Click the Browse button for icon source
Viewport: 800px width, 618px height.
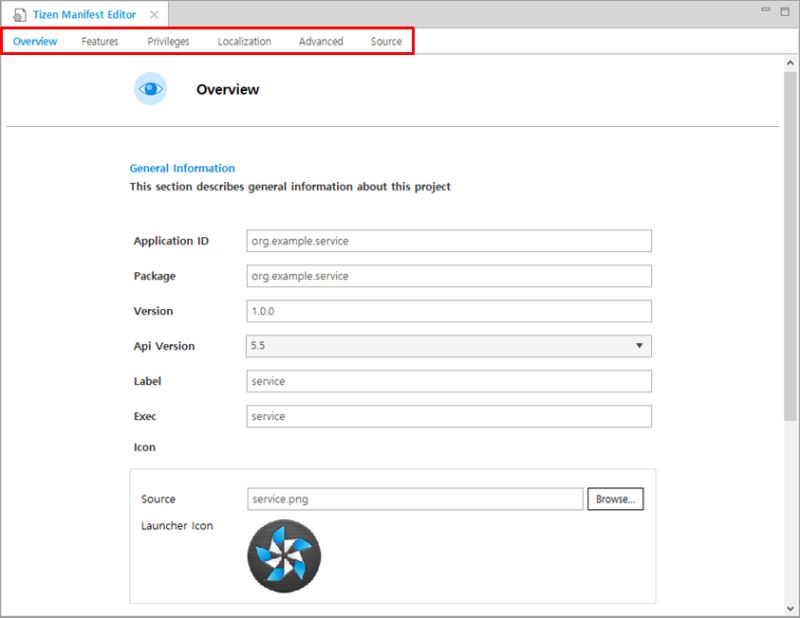click(x=615, y=498)
